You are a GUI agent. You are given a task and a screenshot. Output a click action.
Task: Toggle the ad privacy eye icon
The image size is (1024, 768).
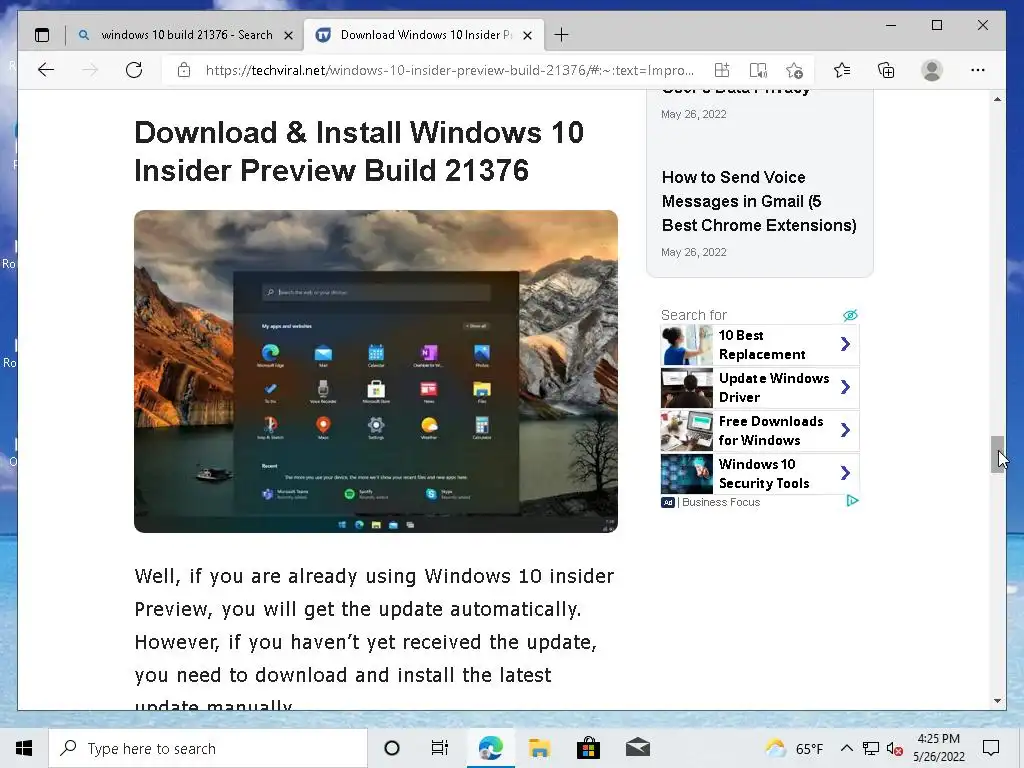[x=850, y=315]
